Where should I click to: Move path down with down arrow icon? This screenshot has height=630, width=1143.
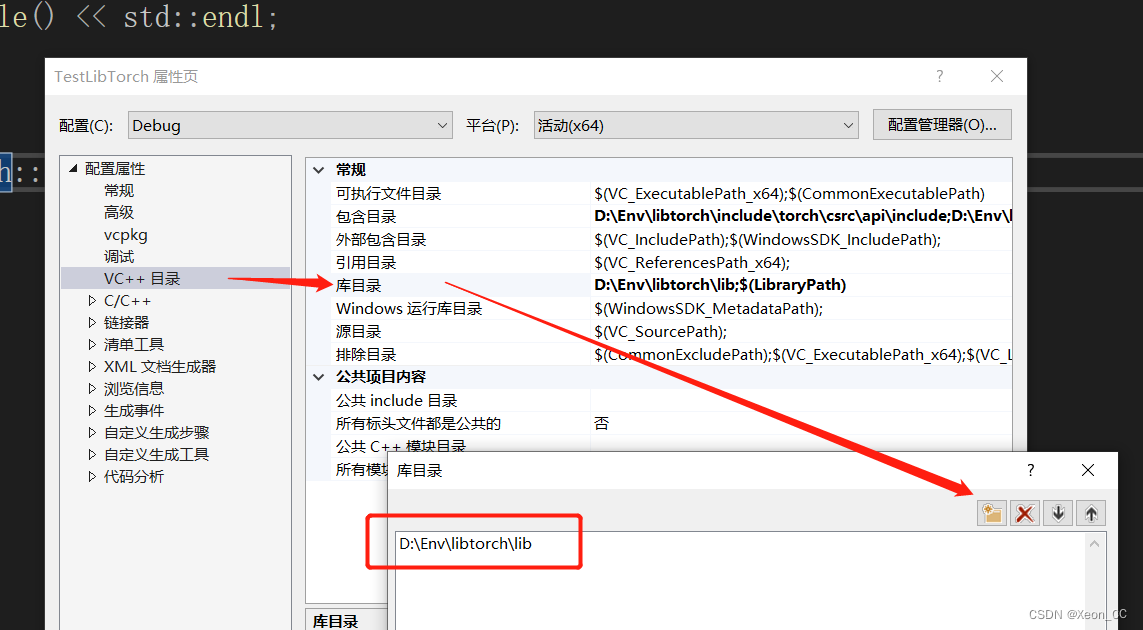(x=1058, y=513)
